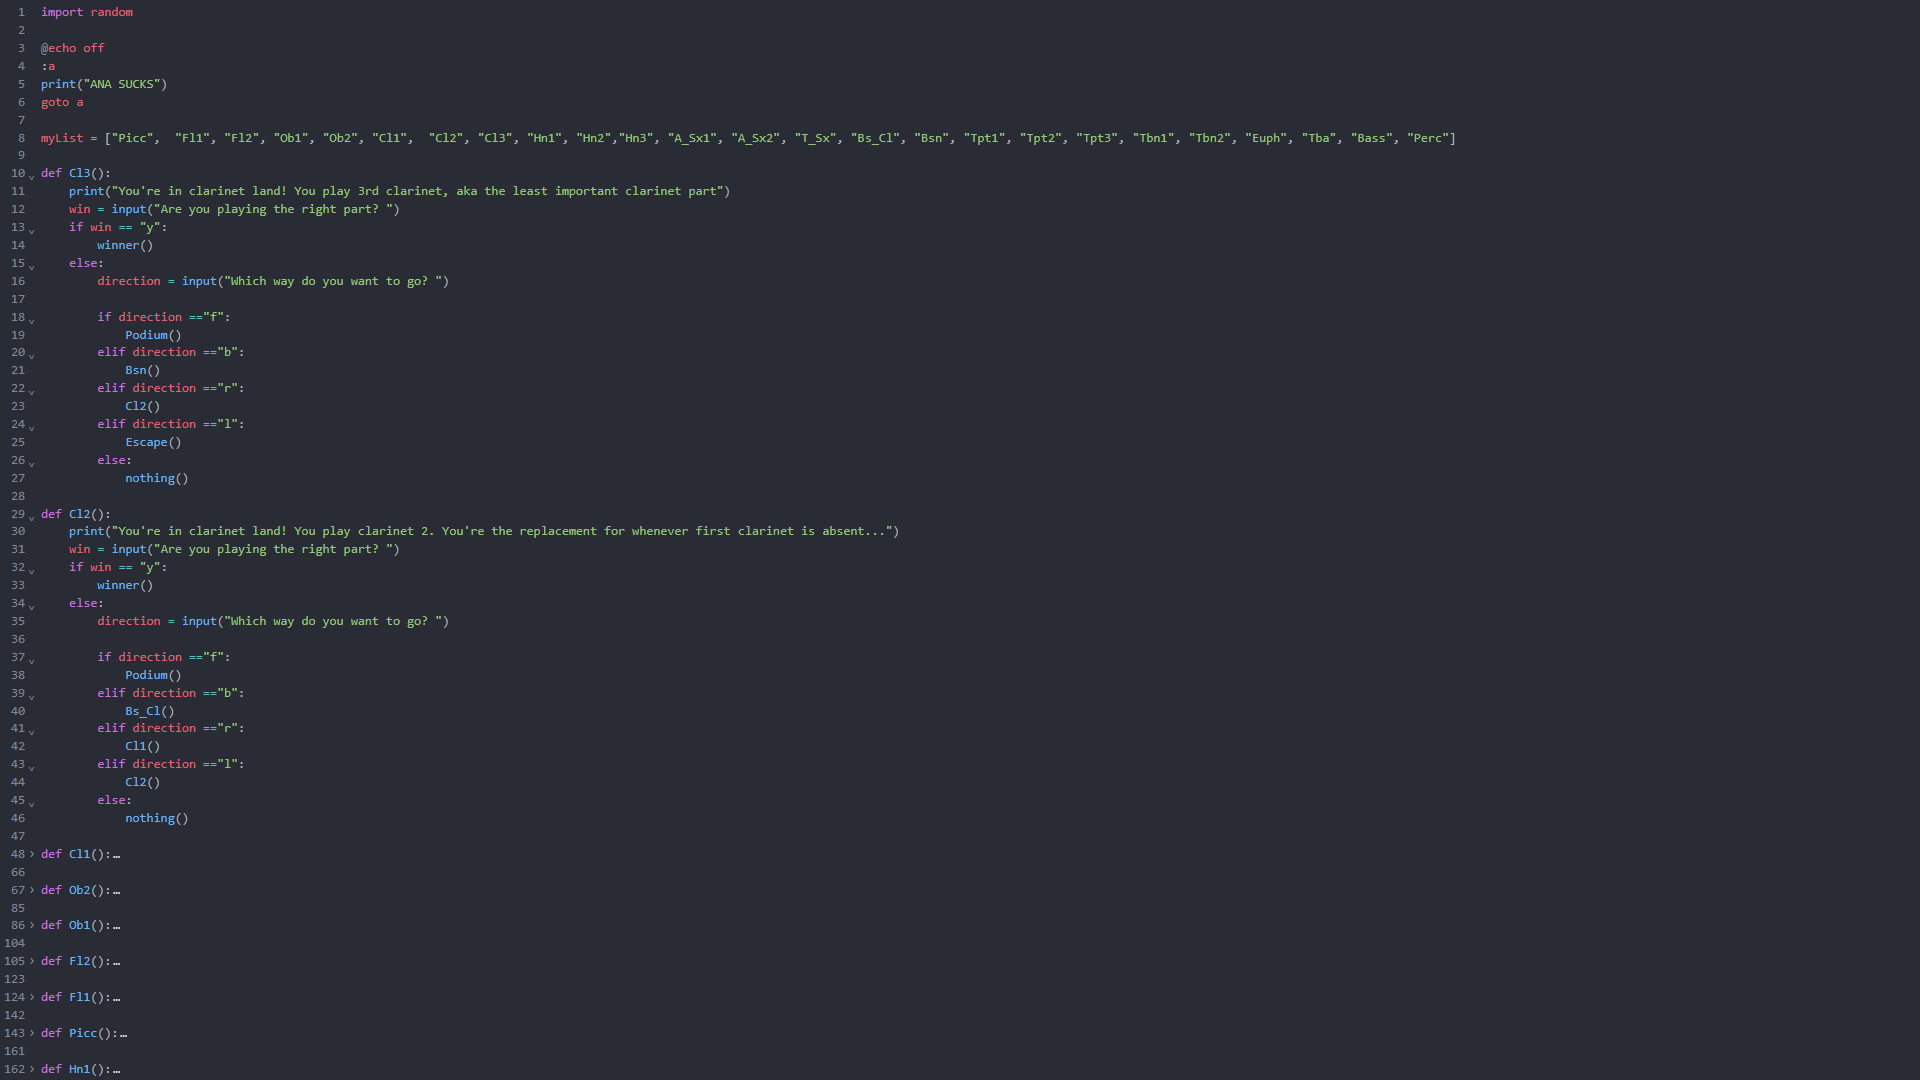Collapse the 'if direction =="f"' block at line 18

32,319
